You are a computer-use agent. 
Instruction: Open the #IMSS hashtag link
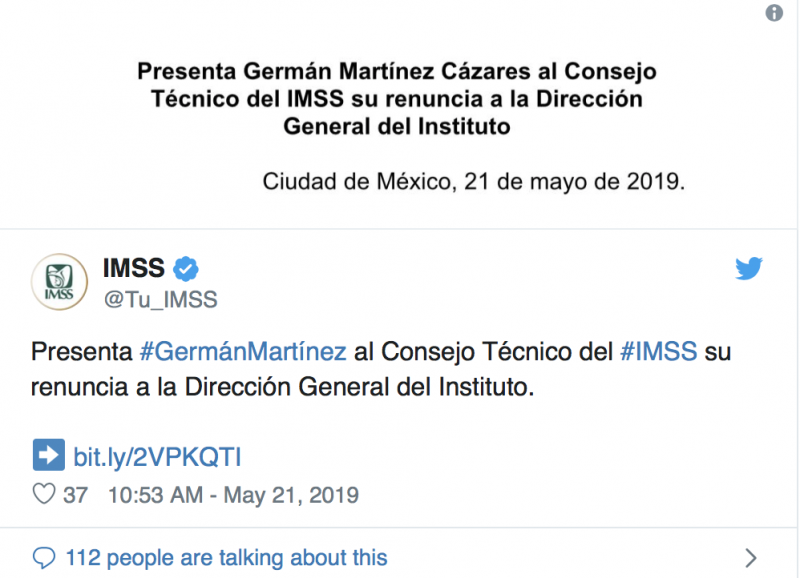659,352
